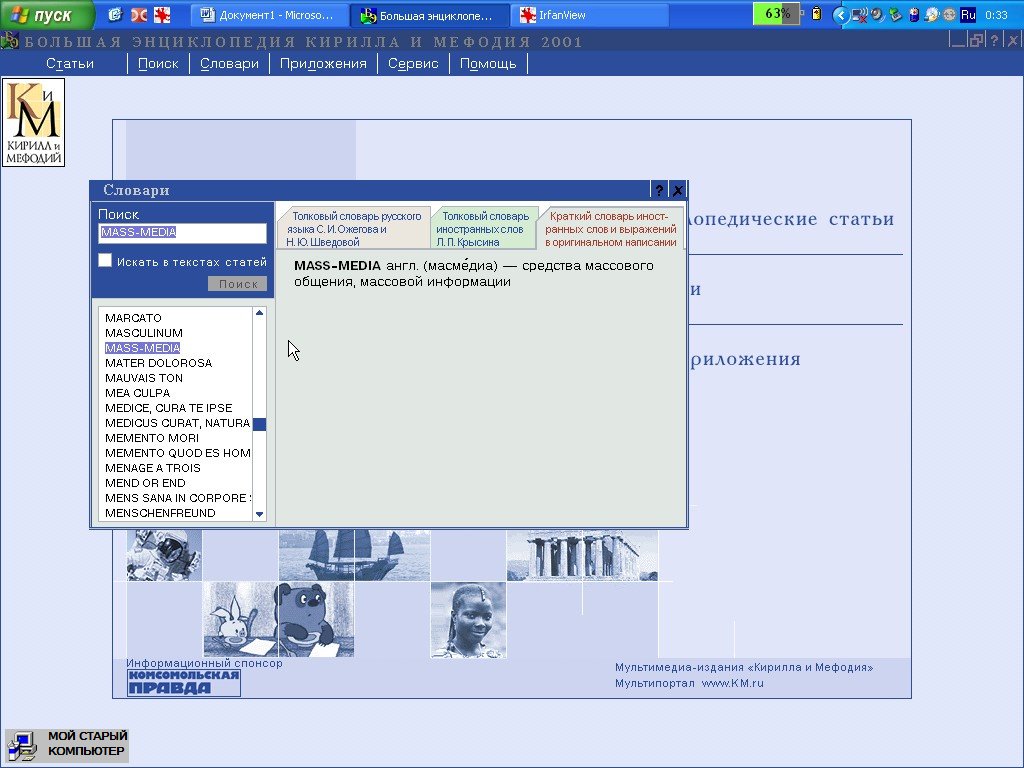Click the word list scrollbar thumb

[x=259, y=424]
